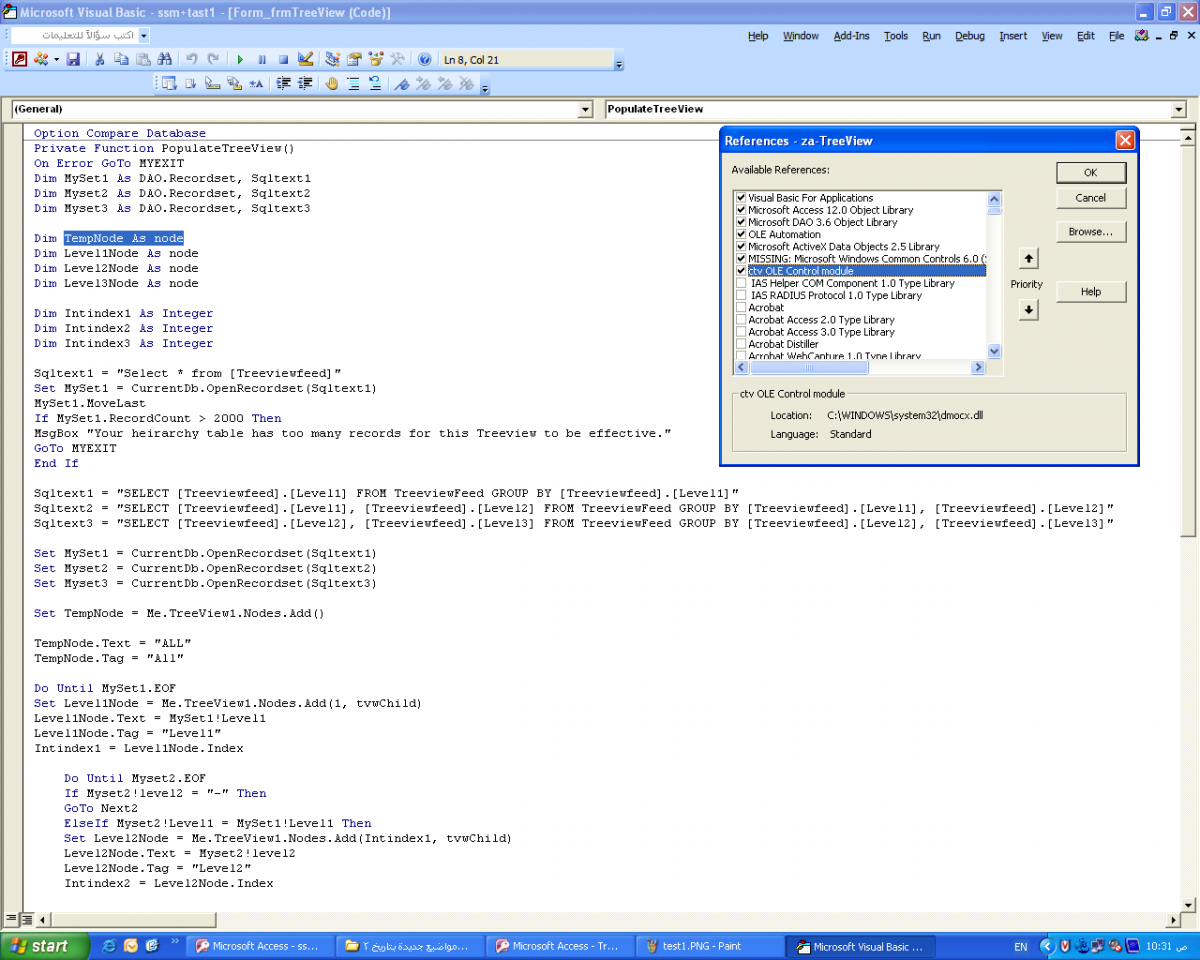The image size is (1200, 960).
Task: Expand the Insert object dropdown arrow in toolbar
Action: point(56,60)
